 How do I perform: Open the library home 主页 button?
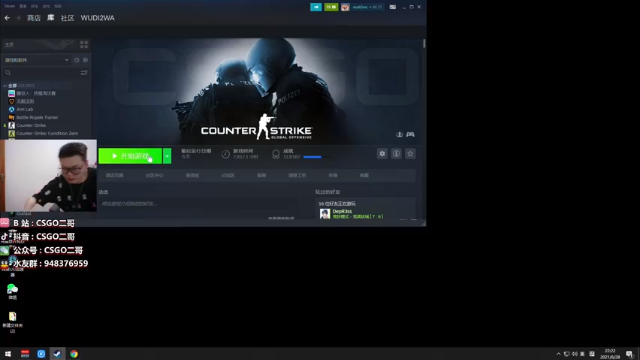click(x=39, y=44)
